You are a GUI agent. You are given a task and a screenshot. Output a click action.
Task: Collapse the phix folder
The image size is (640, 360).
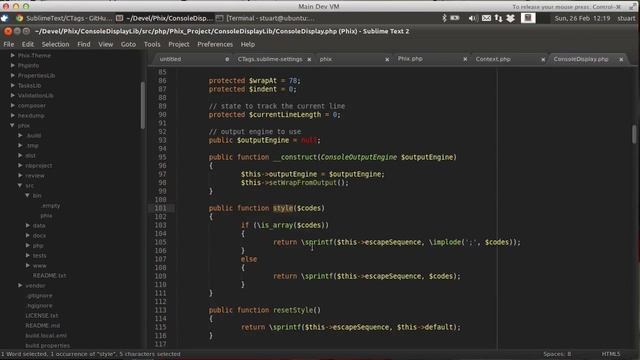point(12,125)
